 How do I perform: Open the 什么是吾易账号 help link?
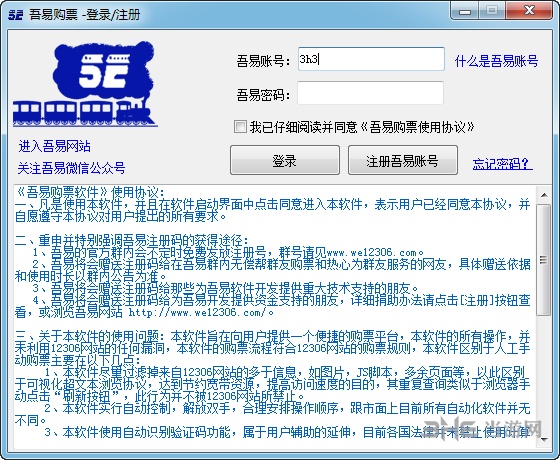pos(496,61)
